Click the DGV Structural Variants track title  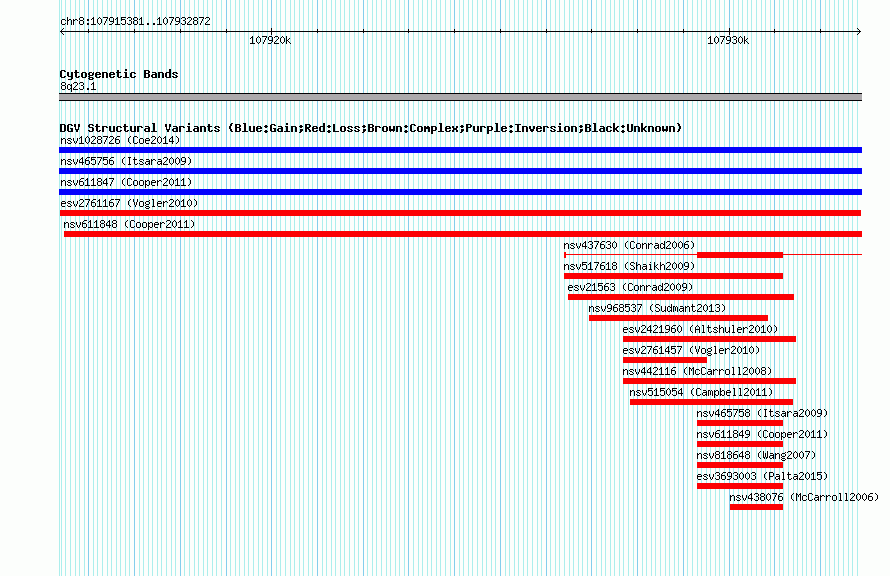(x=371, y=128)
